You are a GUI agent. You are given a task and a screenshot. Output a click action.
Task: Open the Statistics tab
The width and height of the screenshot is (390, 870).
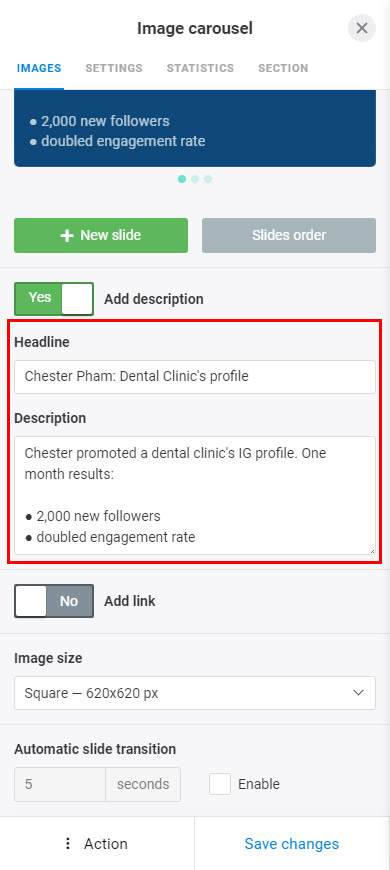(x=200, y=68)
